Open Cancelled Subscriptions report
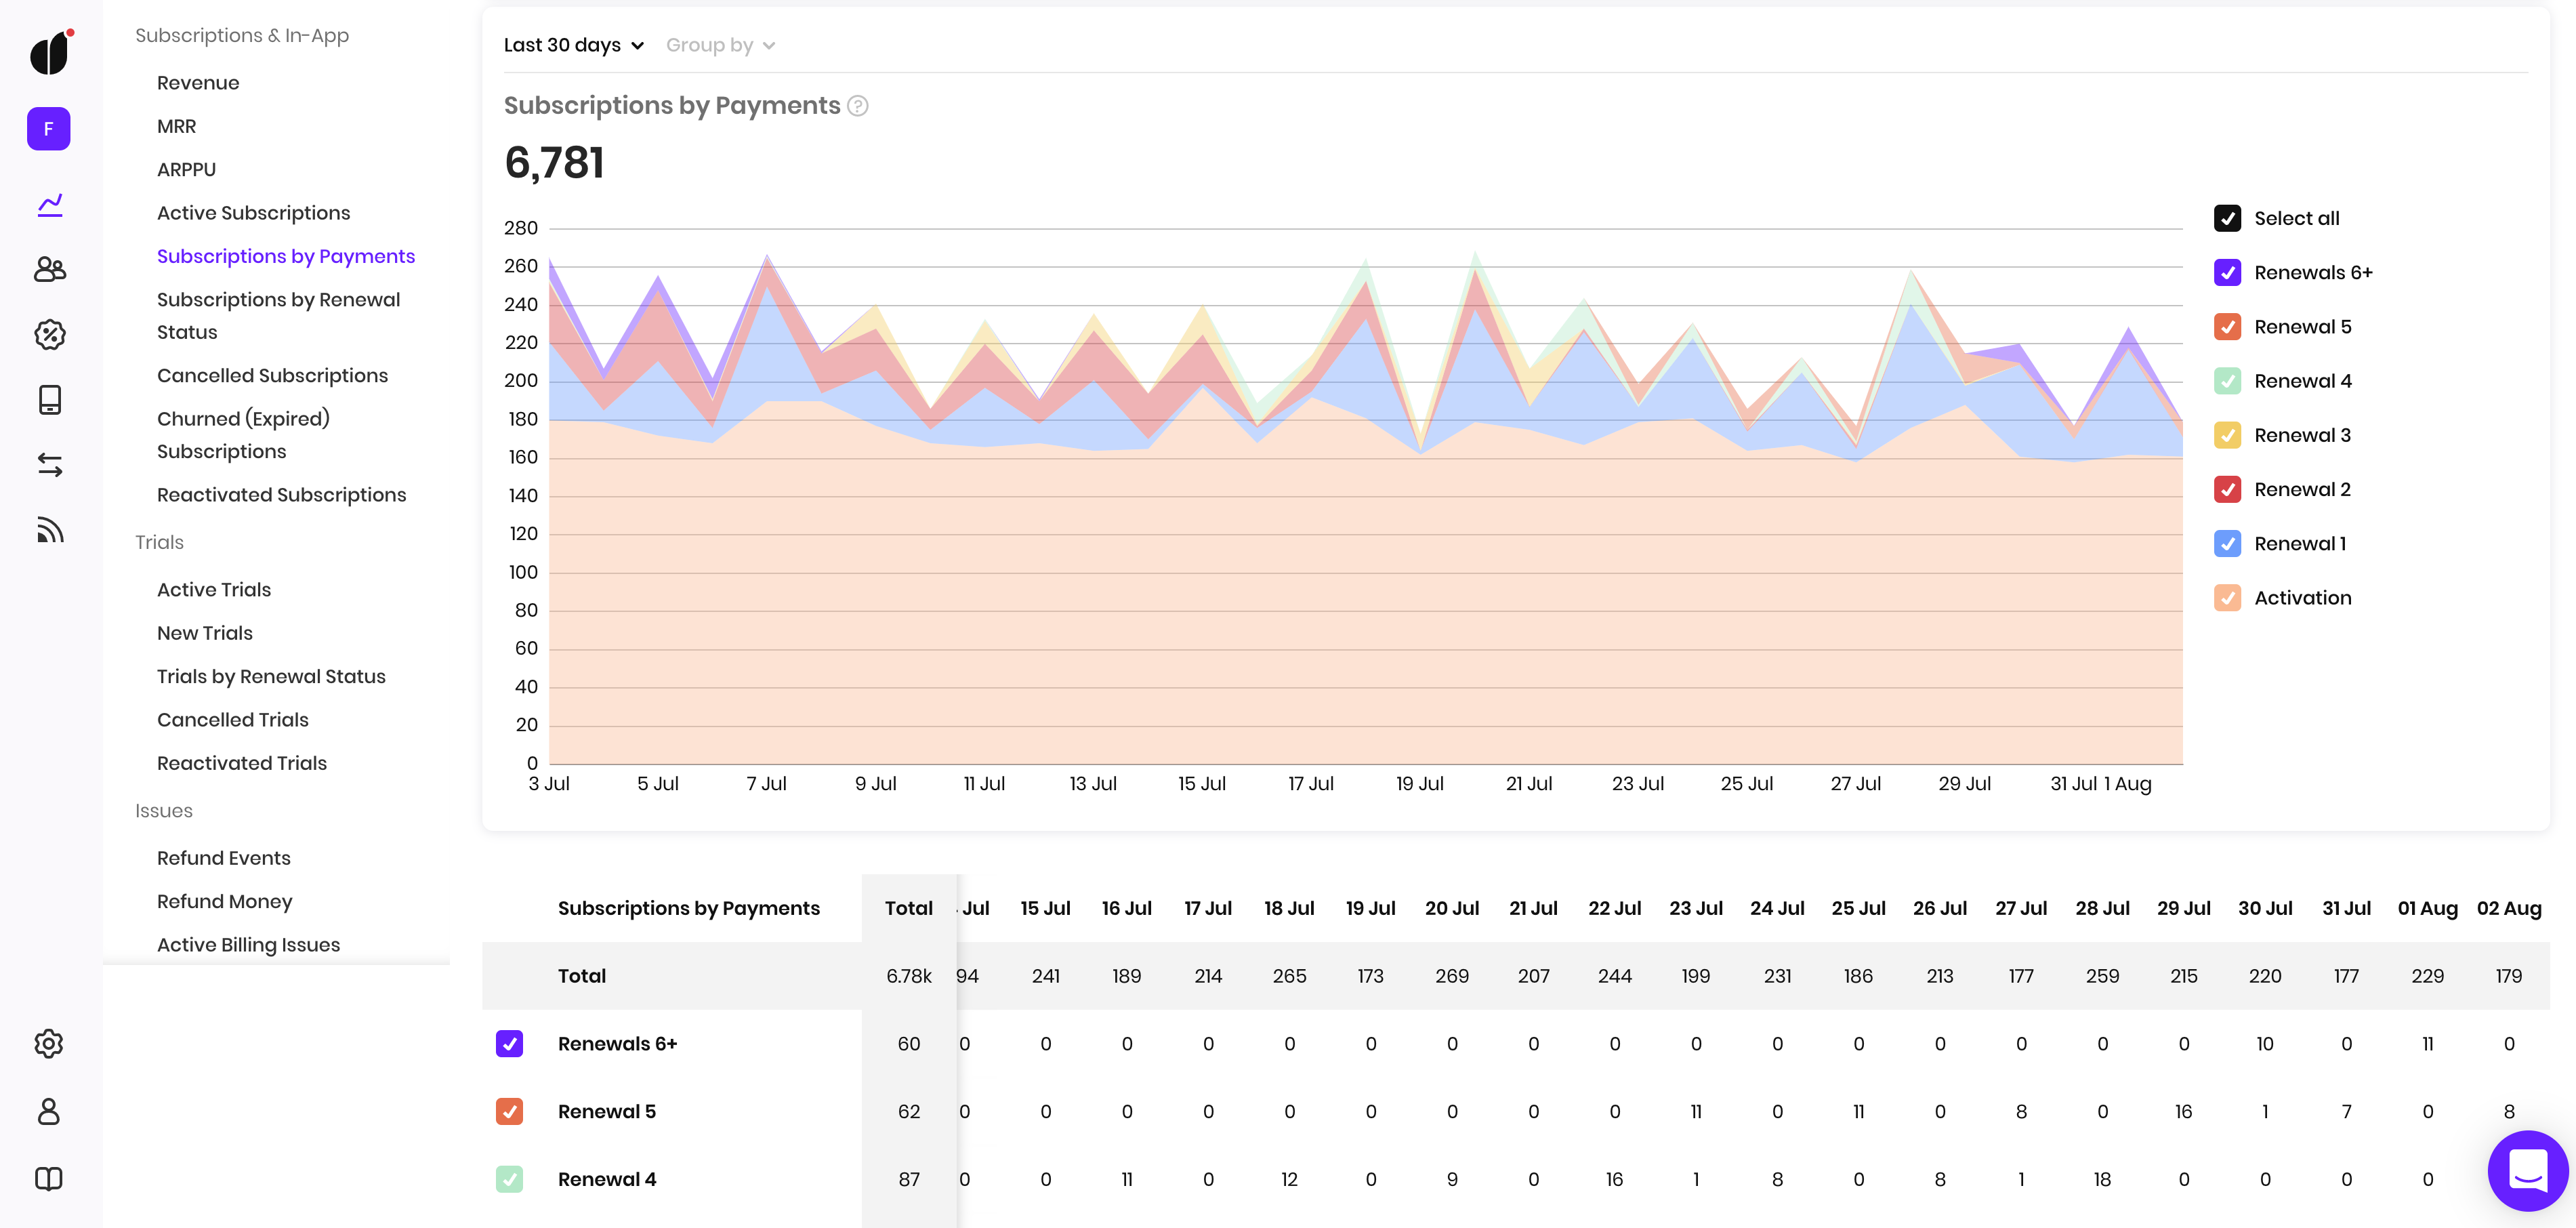2576x1228 pixels. coord(272,375)
